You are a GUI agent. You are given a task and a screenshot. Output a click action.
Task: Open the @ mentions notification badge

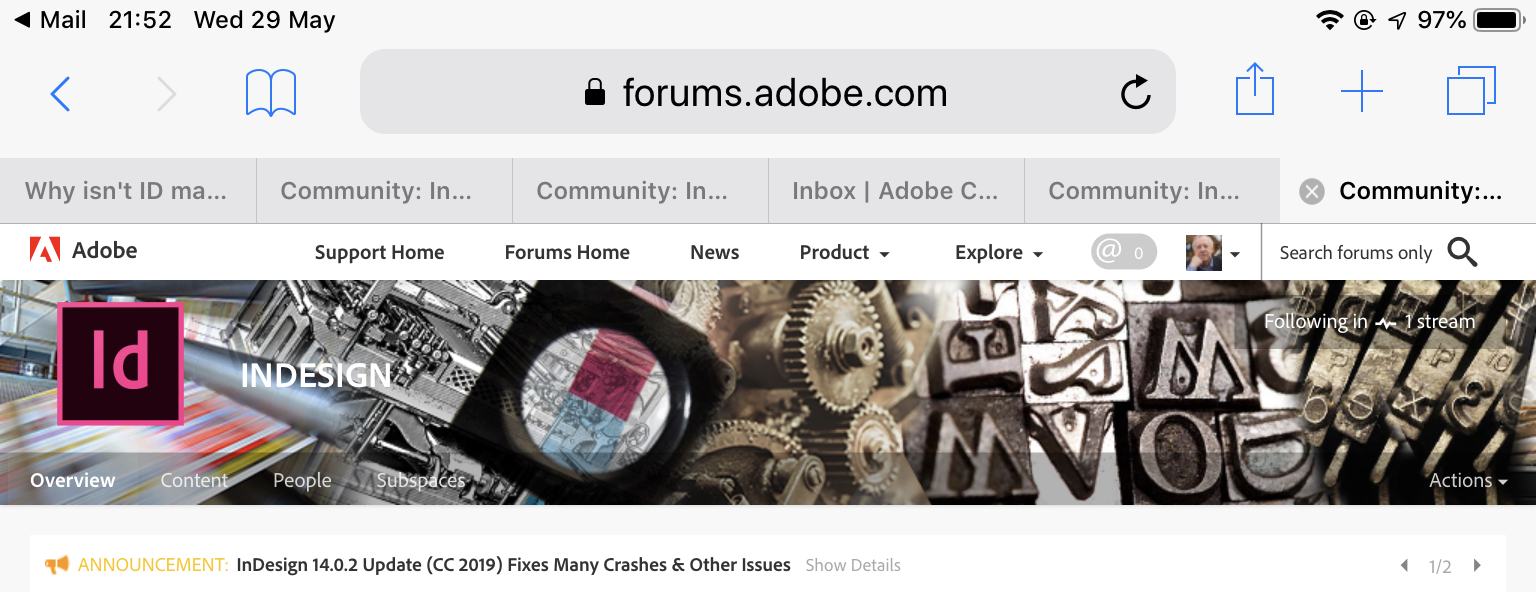[1123, 253]
